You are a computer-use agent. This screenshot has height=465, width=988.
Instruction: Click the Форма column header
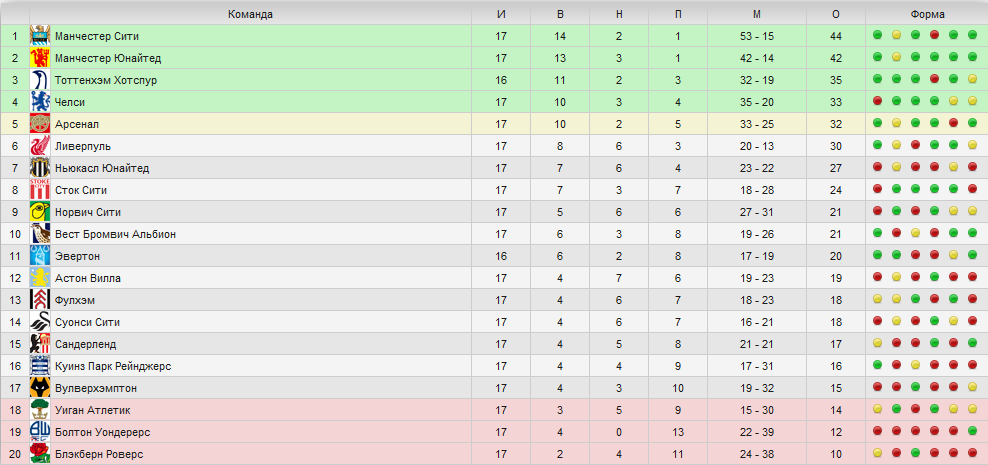coord(927,14)
